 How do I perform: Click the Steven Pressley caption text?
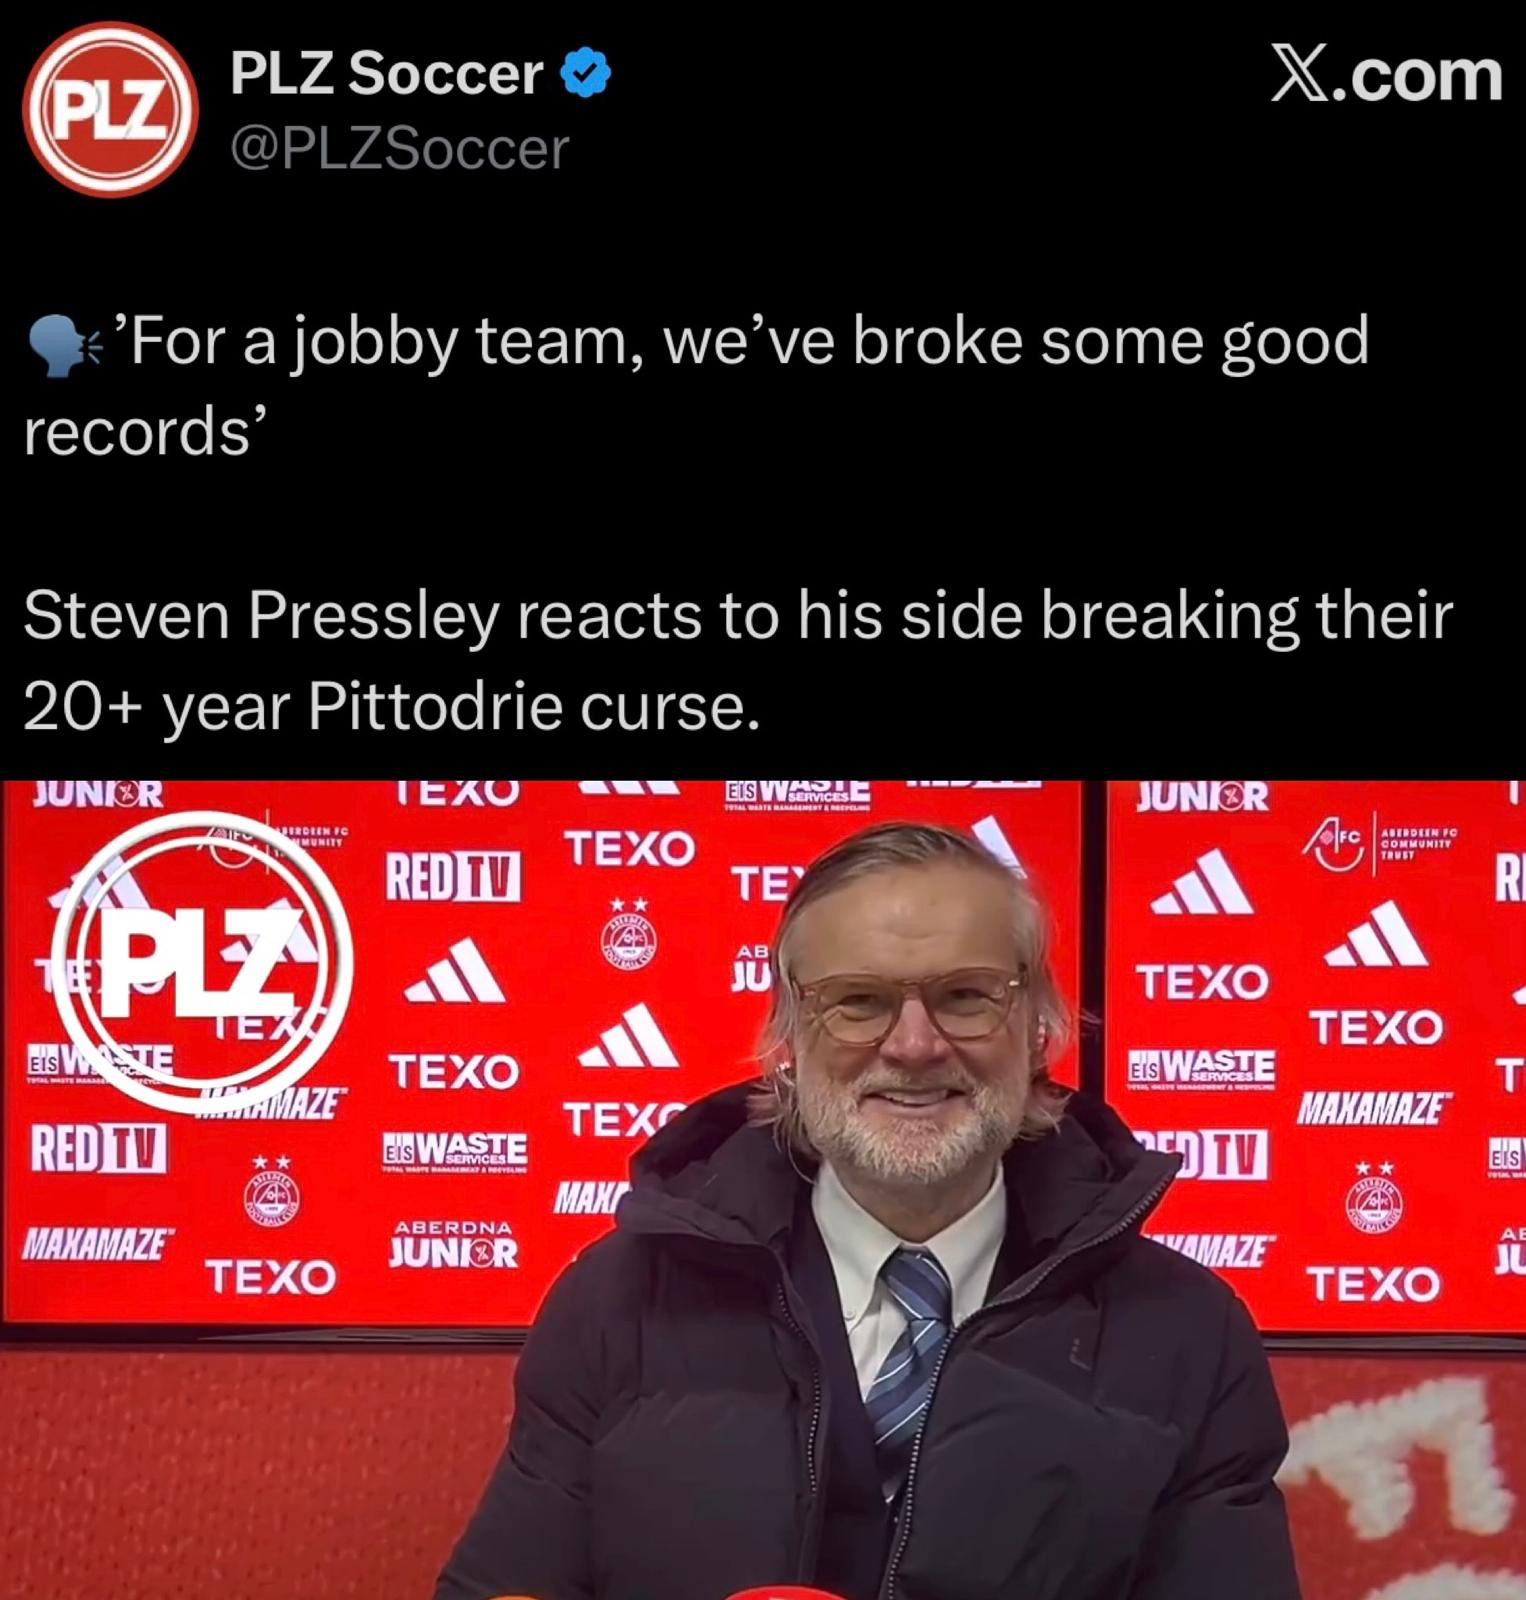pyautogui.click(x=737, y=660)
